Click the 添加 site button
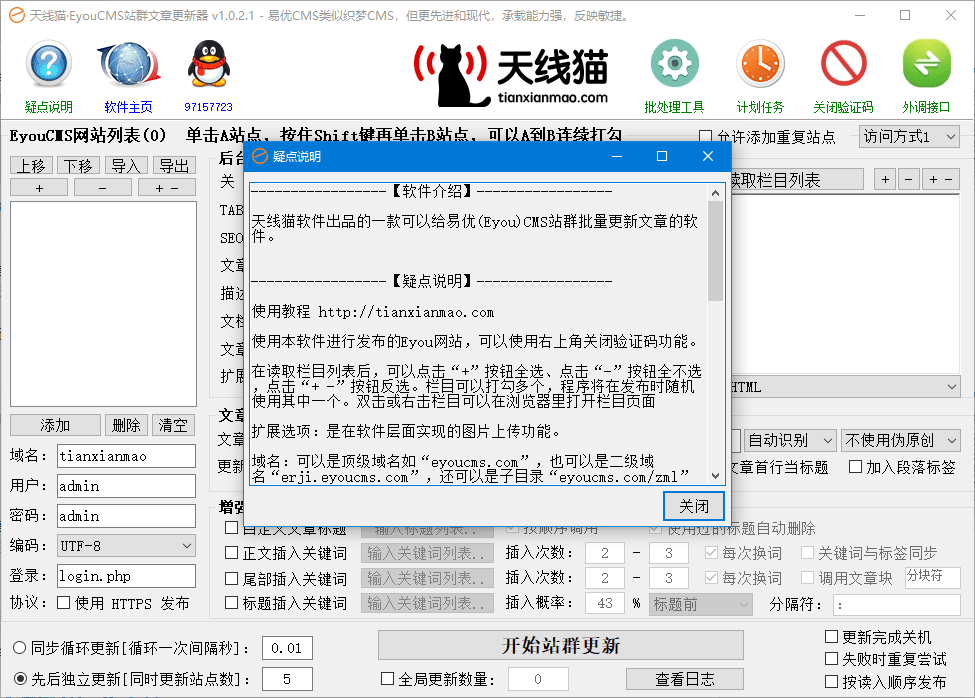Viewport: 975px width, 698px height. point(55,425)
